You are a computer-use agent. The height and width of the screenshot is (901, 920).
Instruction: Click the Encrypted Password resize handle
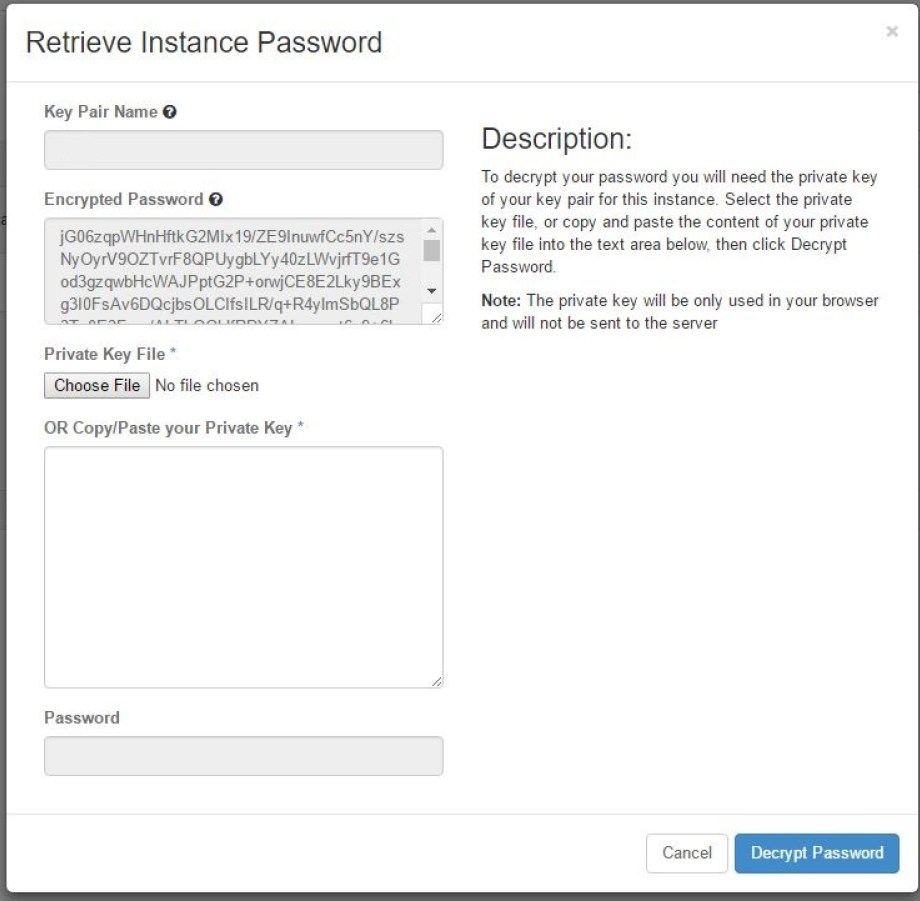pyautogui.click(x=436, y=317)
